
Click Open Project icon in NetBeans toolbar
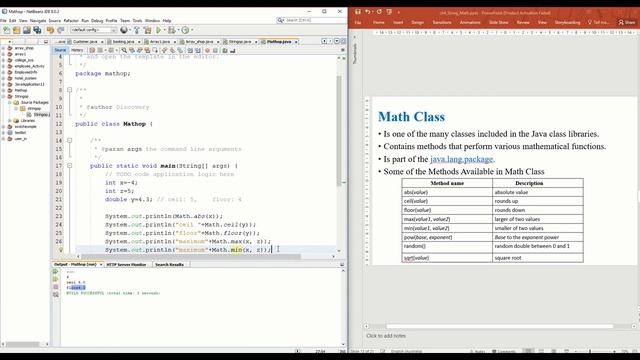click(x=27, y=30)
